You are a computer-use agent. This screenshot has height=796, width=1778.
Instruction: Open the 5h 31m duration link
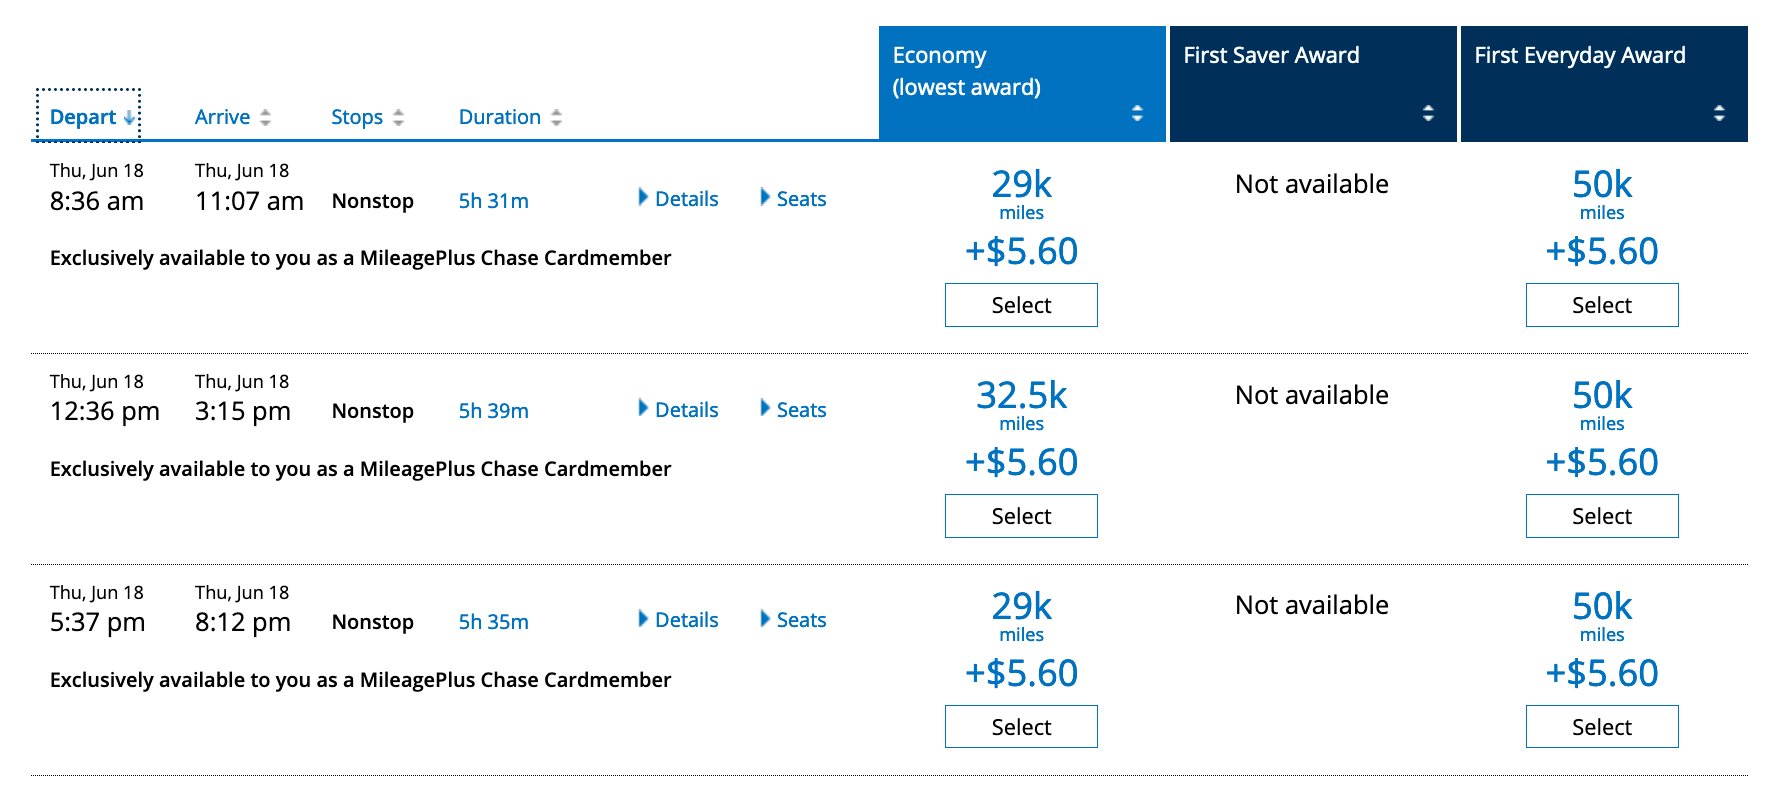(493, 201)
